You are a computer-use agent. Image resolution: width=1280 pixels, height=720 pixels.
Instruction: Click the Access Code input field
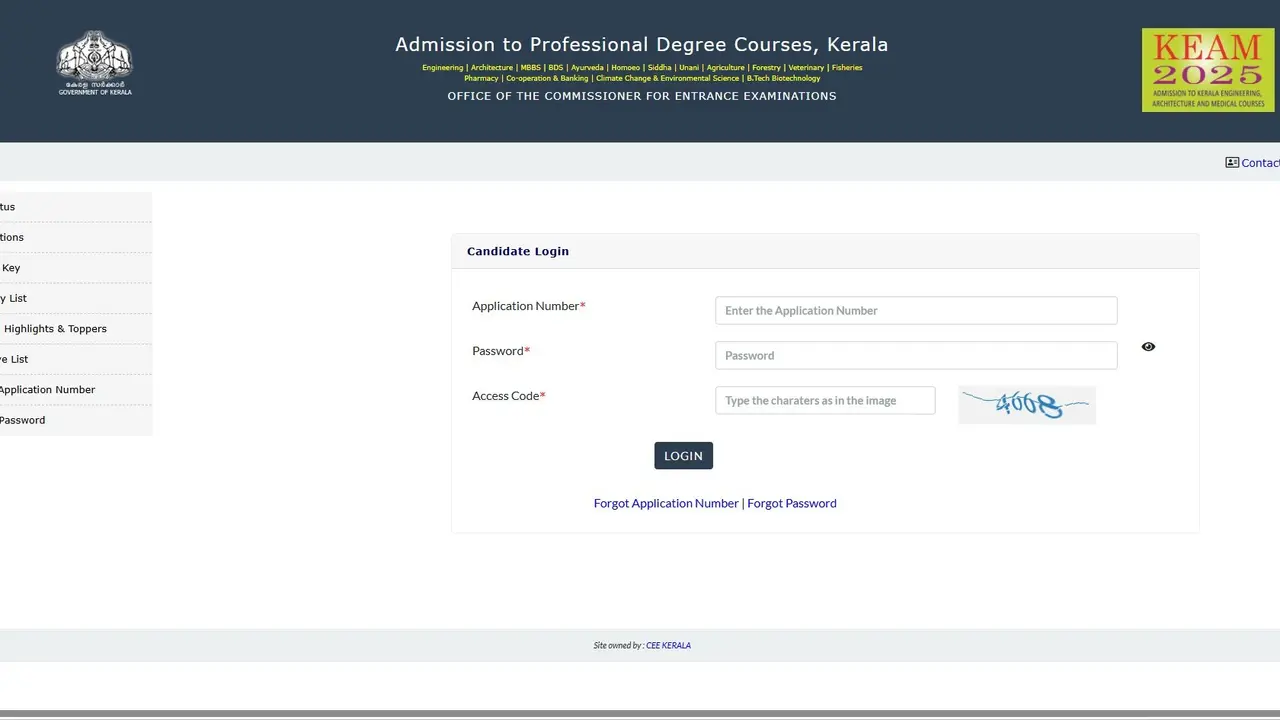click(824, 400)
